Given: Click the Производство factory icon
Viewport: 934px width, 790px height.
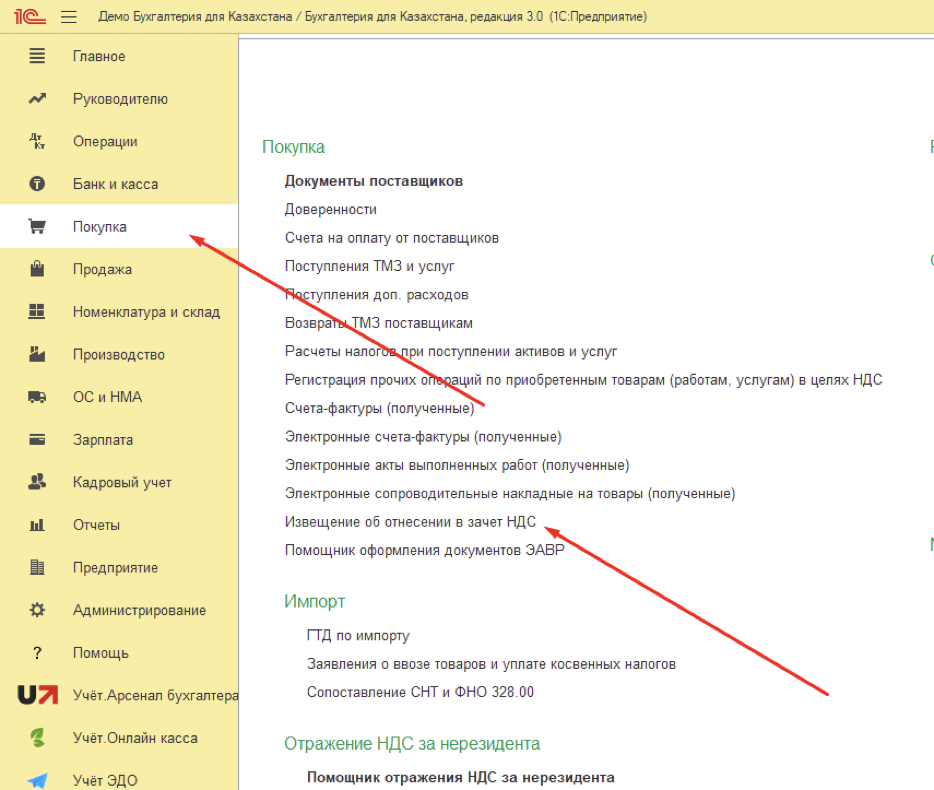Looking at the screenshot, I should click(x=37, y=355).
